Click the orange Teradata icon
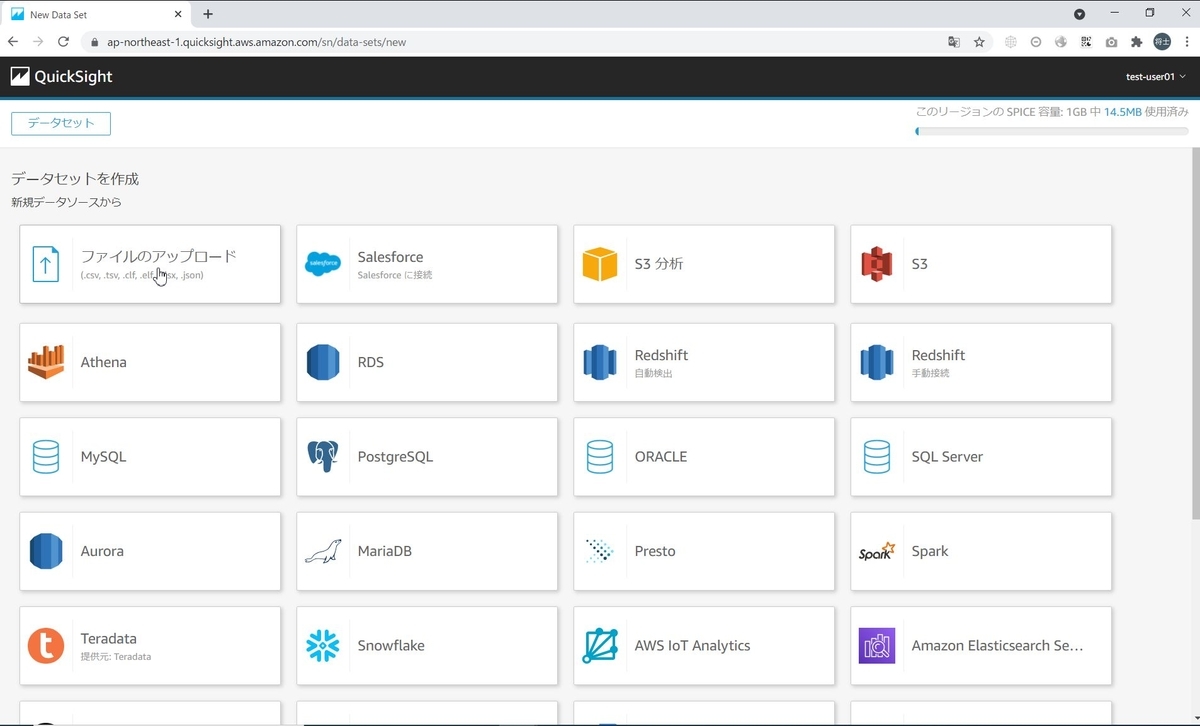Screen dimensions: 1200x726 (46, 646)
